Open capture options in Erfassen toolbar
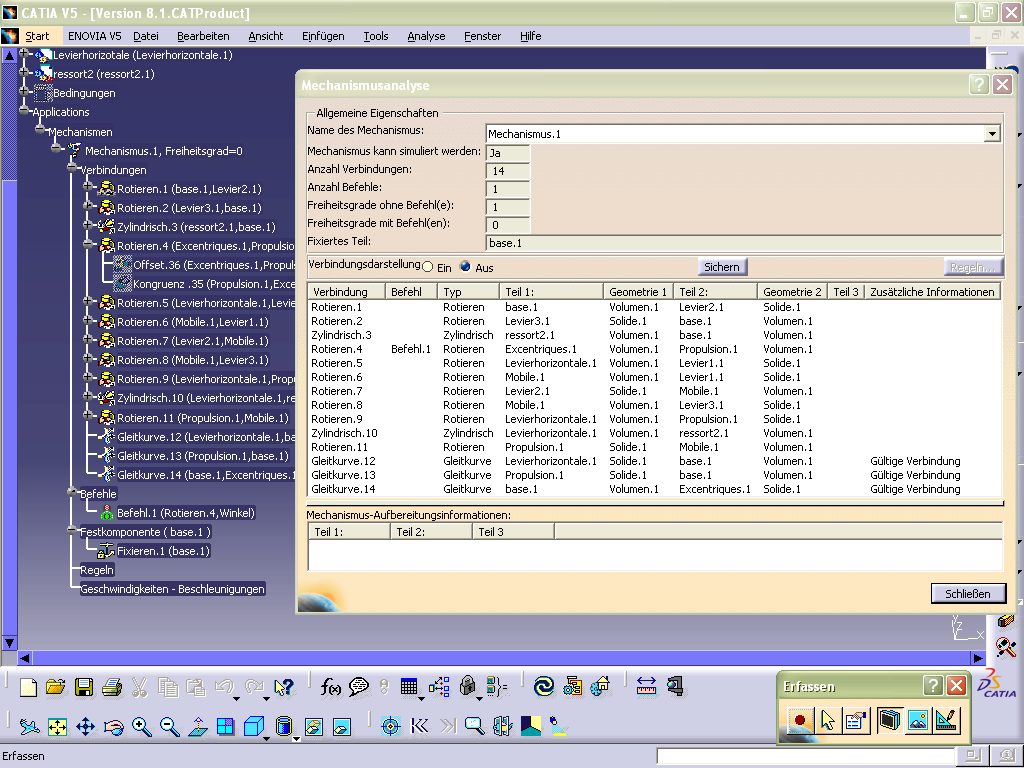The height and width of the screenshot is (768, 1024). coord(855,720)
